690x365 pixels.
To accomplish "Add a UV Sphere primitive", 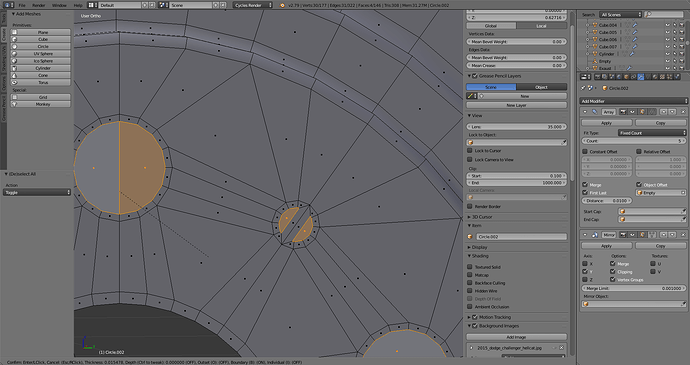I will (x=40, y=54).
